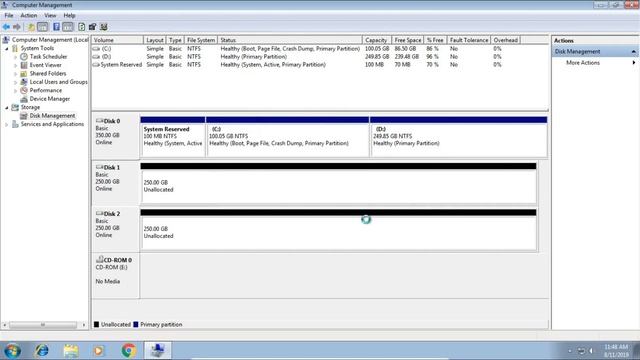Open the Windows Start button
The image size is (640, 360).
tap(12, 351)
